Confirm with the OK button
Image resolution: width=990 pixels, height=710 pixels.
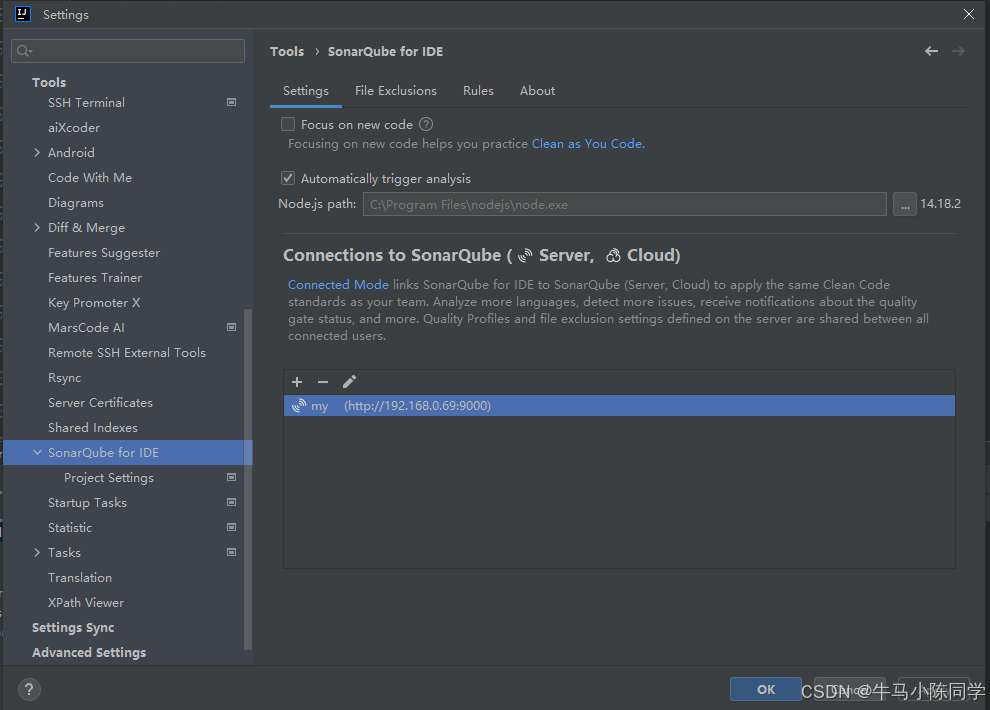[766, 689]
